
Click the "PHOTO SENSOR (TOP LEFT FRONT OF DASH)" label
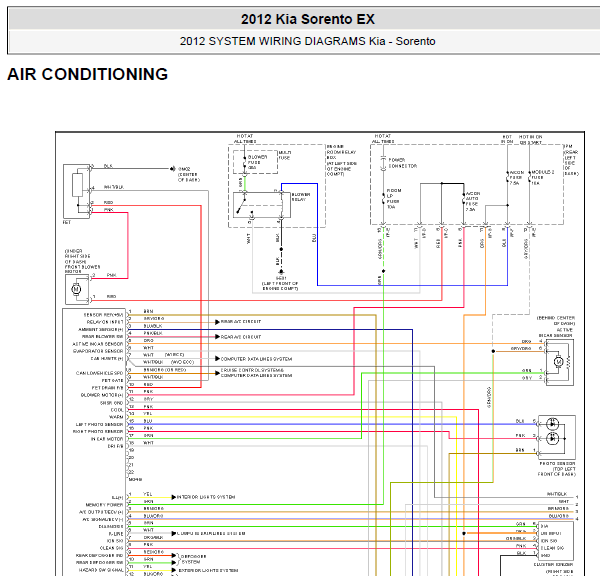[557, 469]
